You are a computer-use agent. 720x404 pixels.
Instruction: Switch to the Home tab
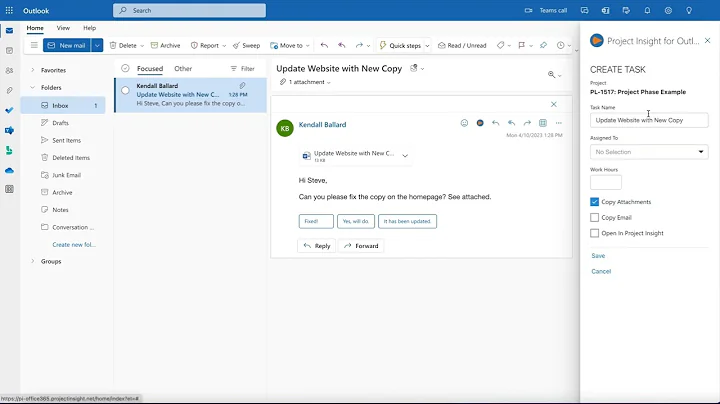pyautogui.click(x=35, y=28)
